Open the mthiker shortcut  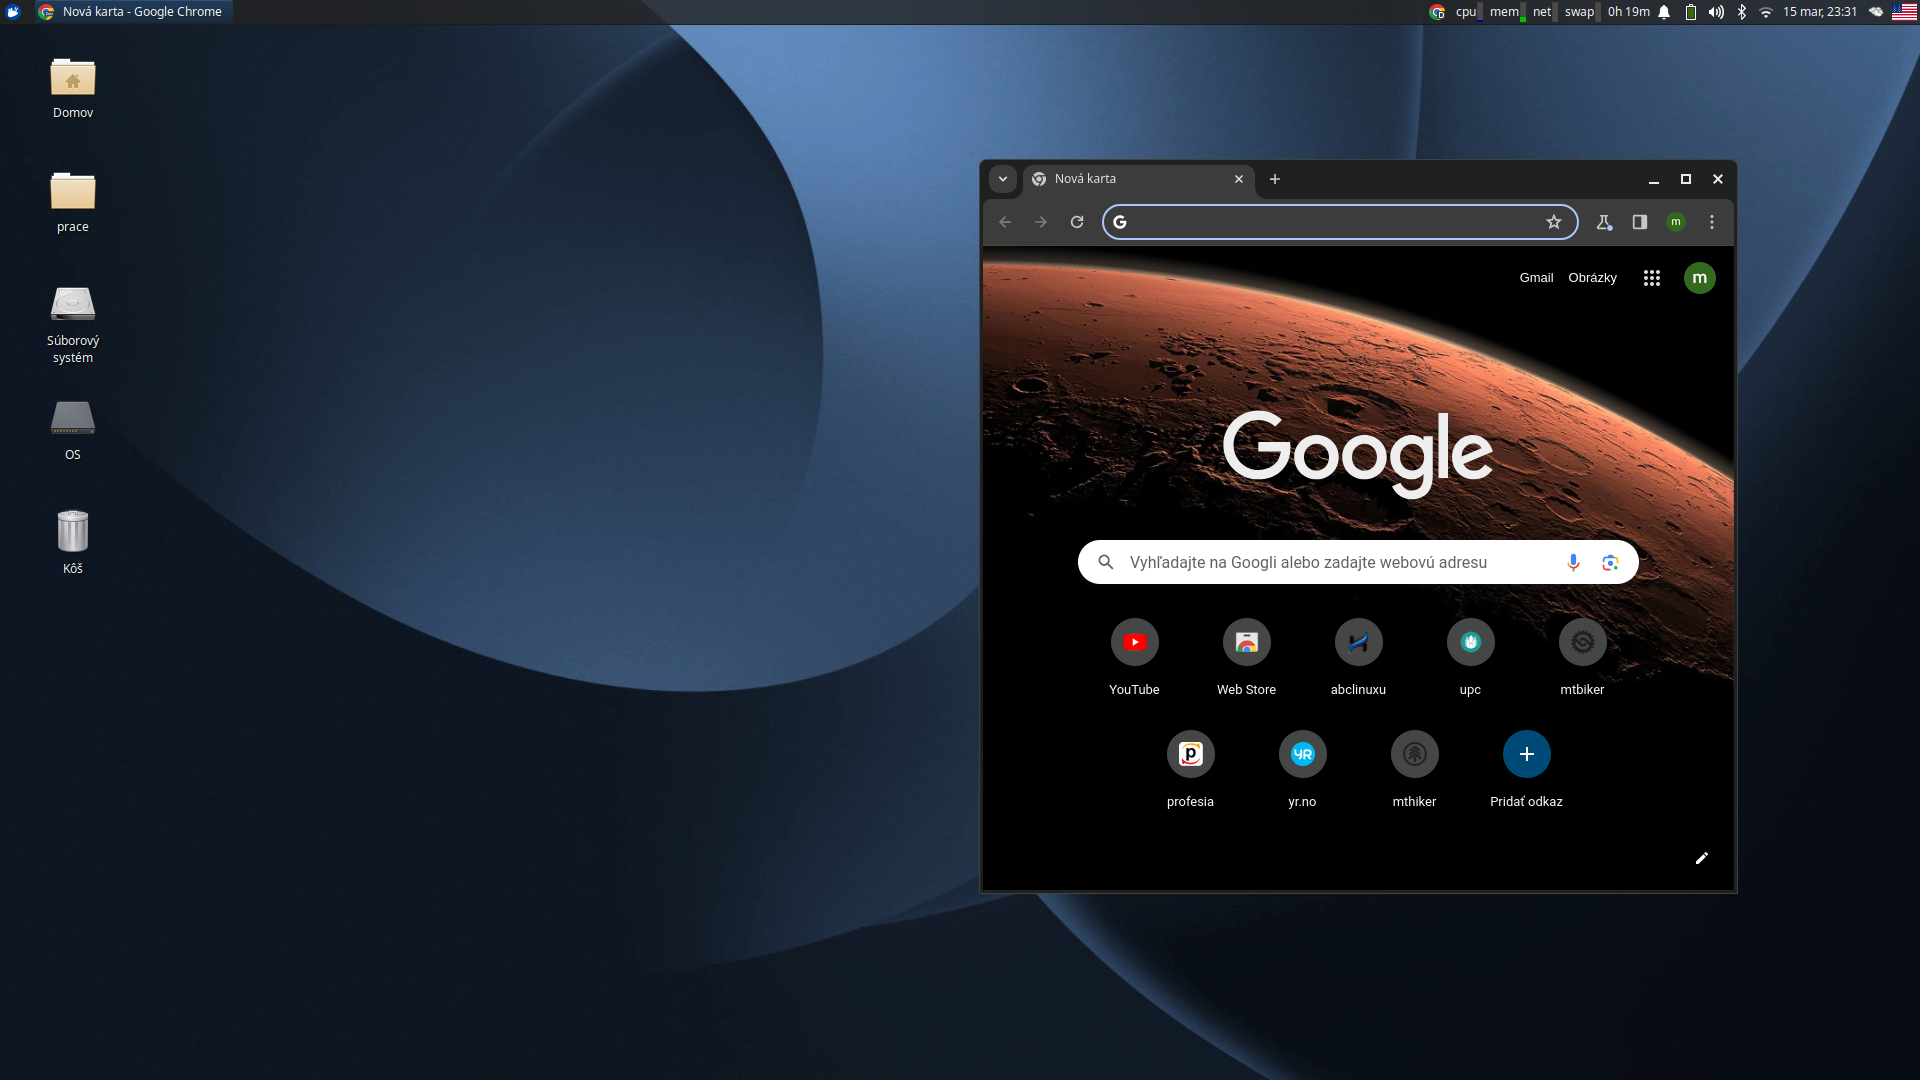(x=1414, y=769)
